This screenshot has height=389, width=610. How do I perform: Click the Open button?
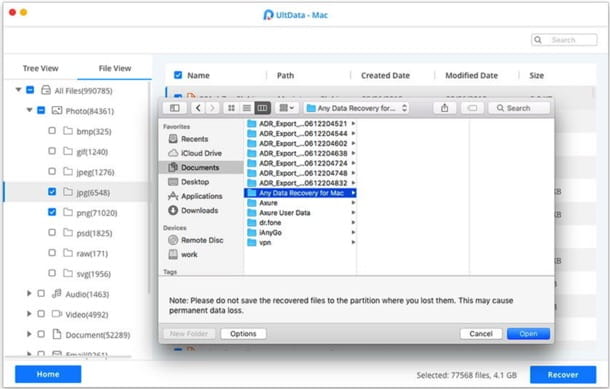(528, 334)
